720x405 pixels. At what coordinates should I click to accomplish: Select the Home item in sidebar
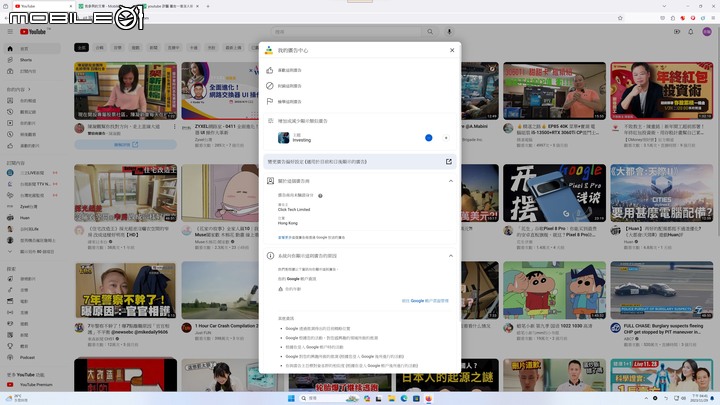pos(32,48)
